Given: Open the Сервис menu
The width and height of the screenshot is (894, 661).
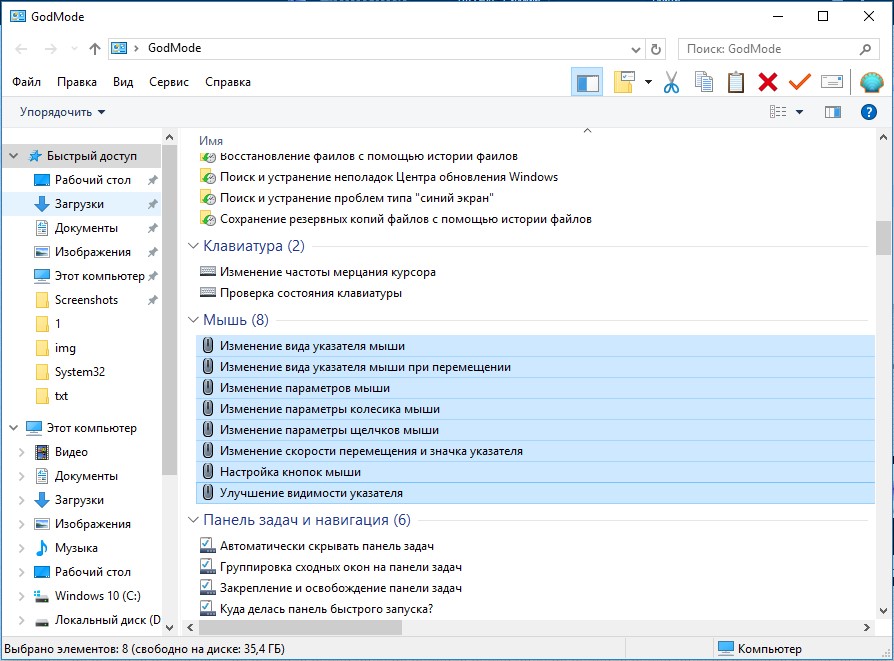Looking at the screenshot, I should 169,82.
